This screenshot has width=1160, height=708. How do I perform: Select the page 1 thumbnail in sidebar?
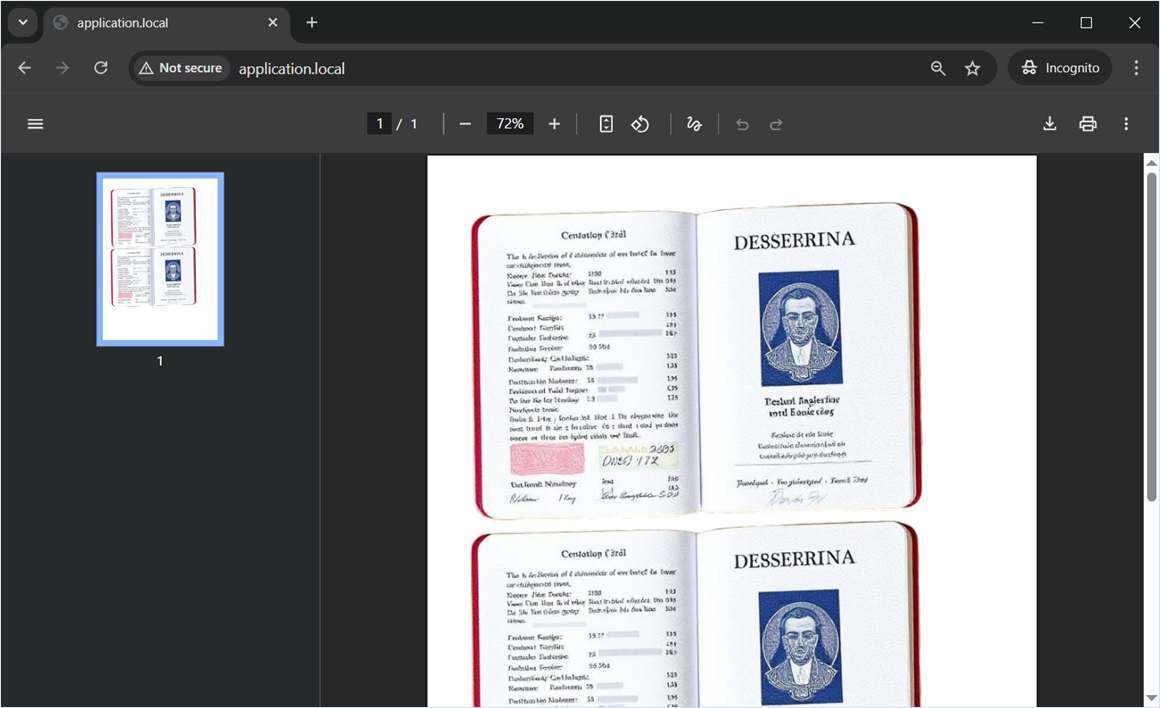click(x=160, y=259)
